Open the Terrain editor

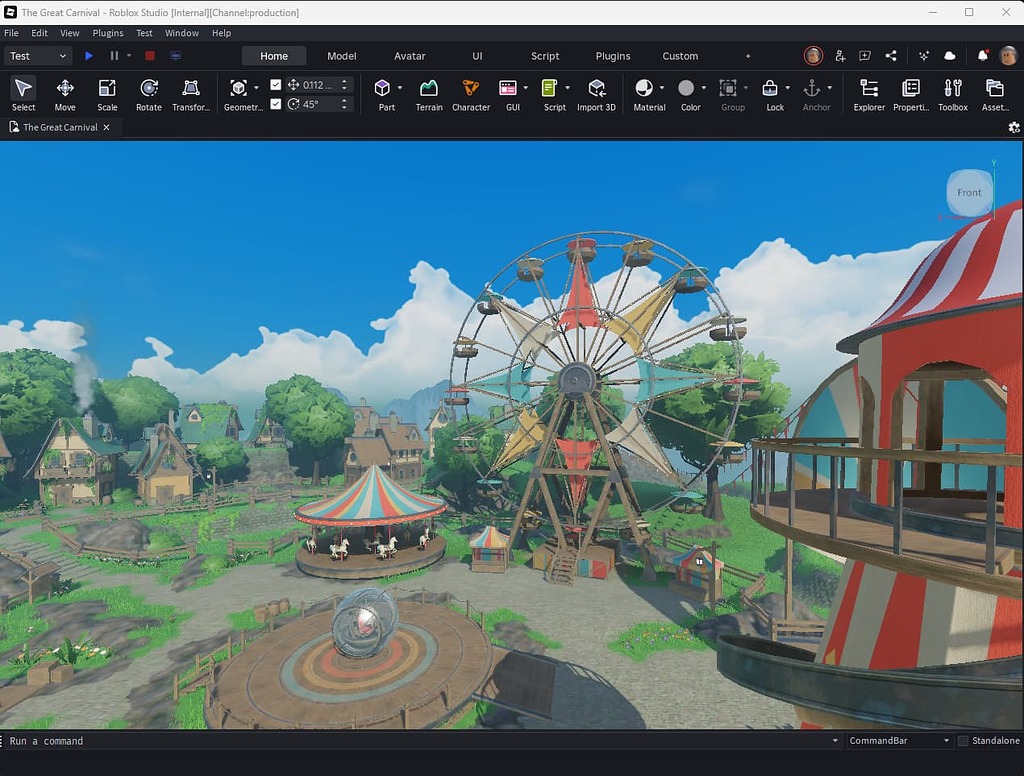click(428, 90)
